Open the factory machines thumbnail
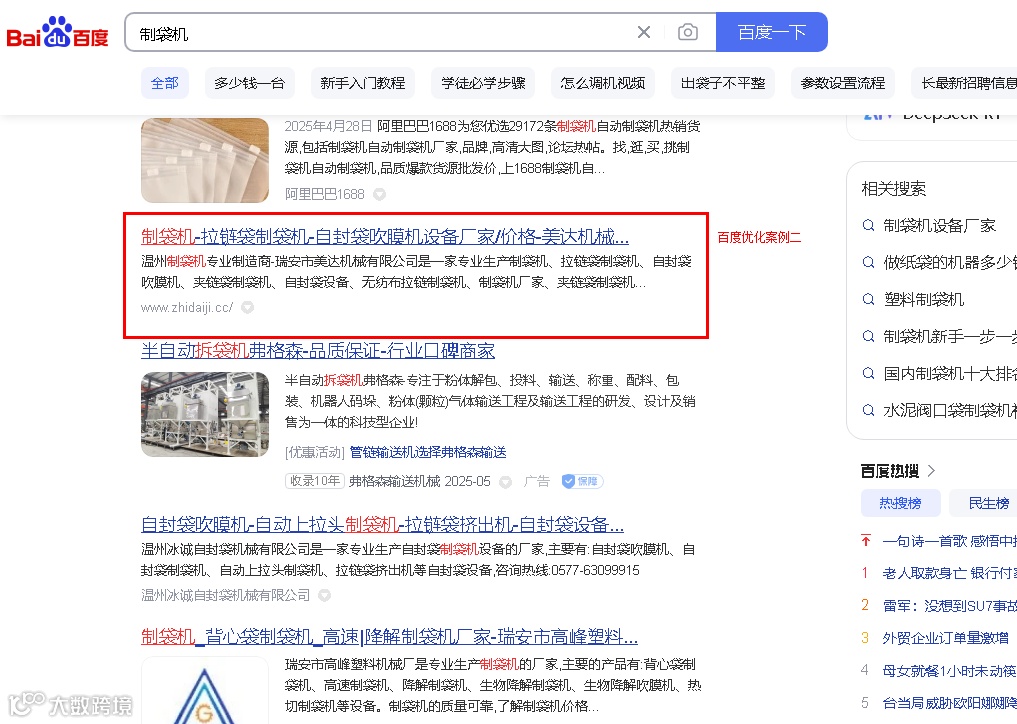 click(x=205, y=414)
